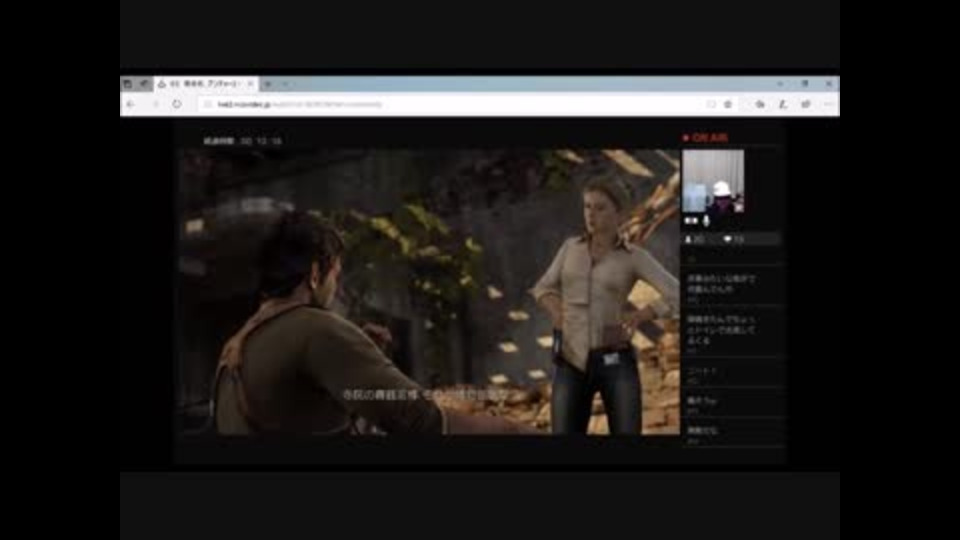Click the main game video stream
The height and width of the screenshot is (540, 960).
click(429, 292)
